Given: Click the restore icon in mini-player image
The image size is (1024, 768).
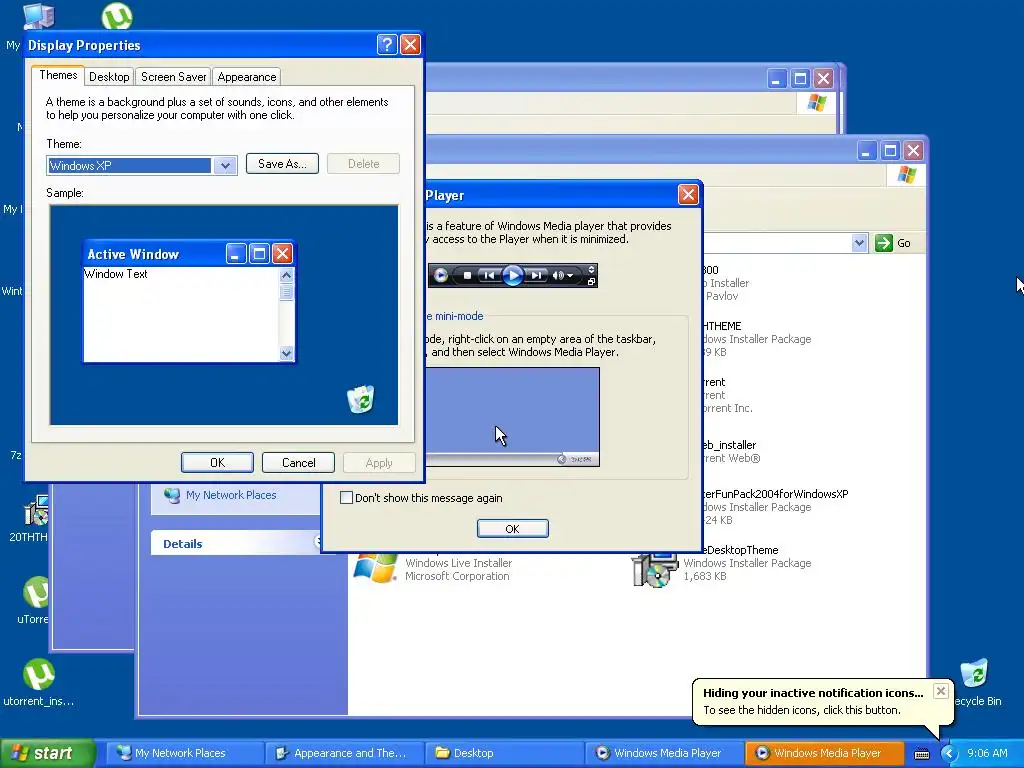Looking at the screenshot, I should click(x=591, y=282).
